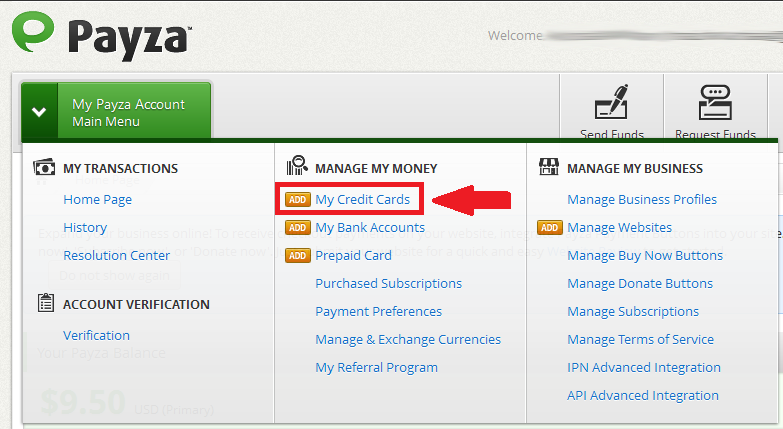Click the ADD badge beside Manage Websites

point(550,228)
